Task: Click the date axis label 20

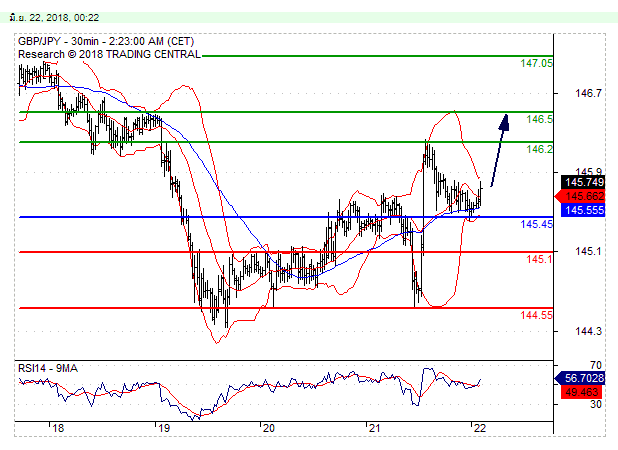Action: 269,428
